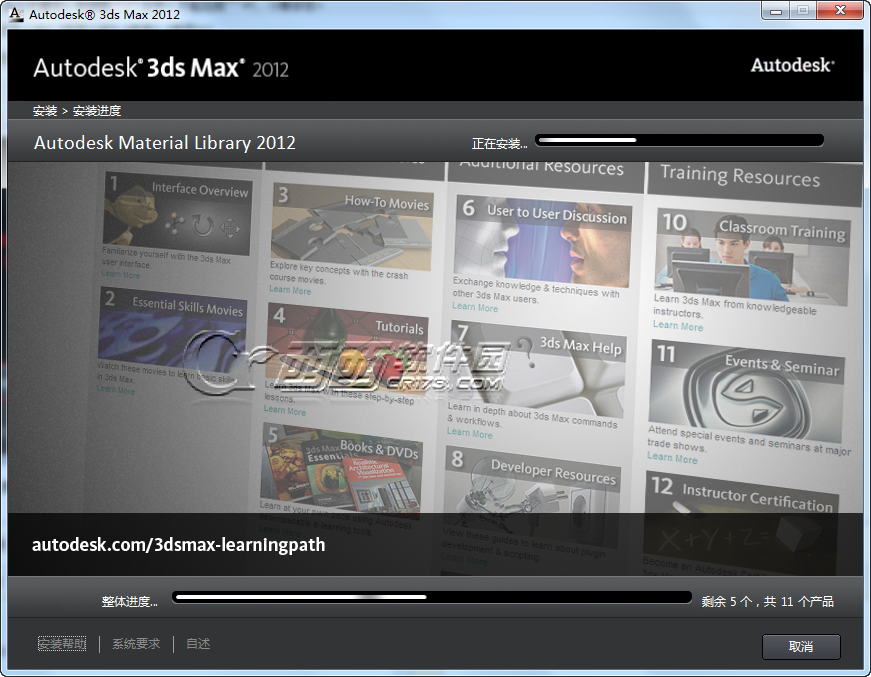
Task: Click the Books & DVDs thumbnail
Action: [x=342, y=471]
